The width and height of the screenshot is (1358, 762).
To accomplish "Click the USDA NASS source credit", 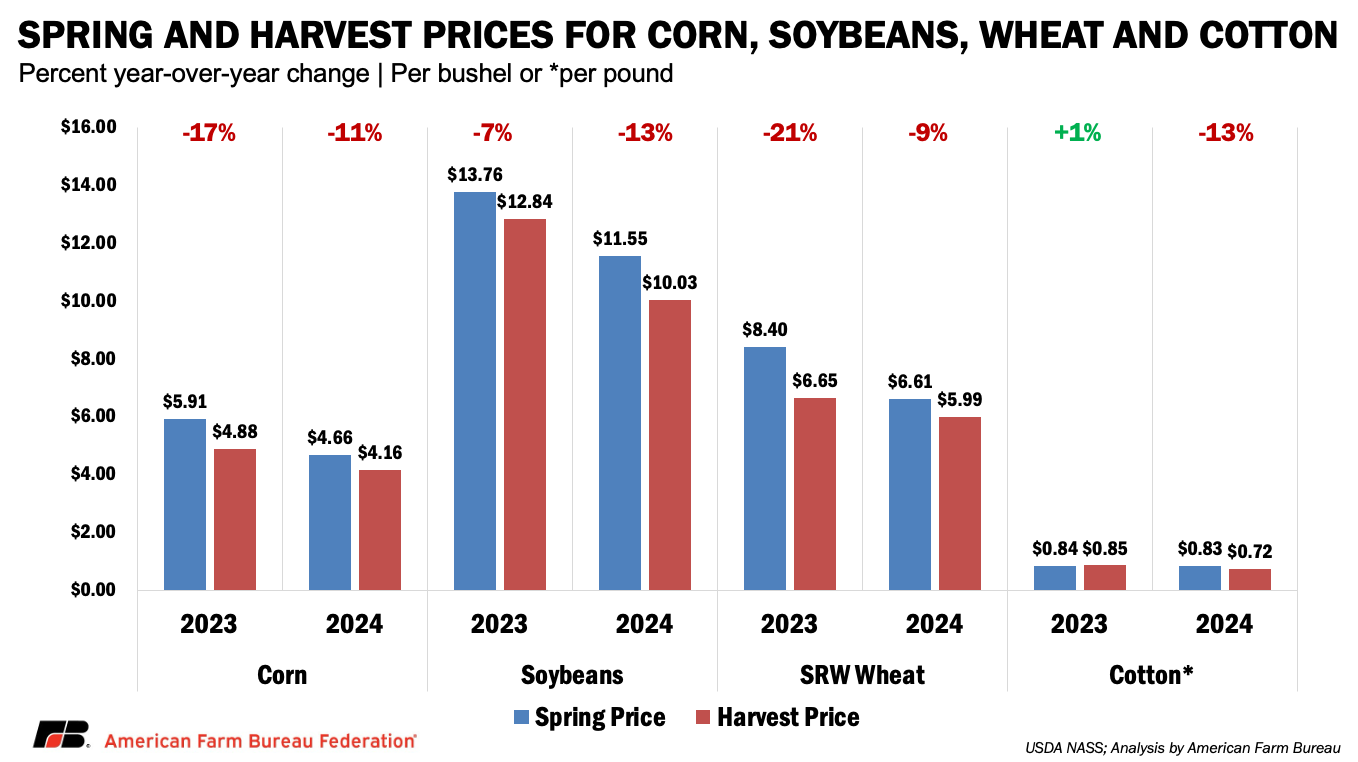I will coord(1182,747).
